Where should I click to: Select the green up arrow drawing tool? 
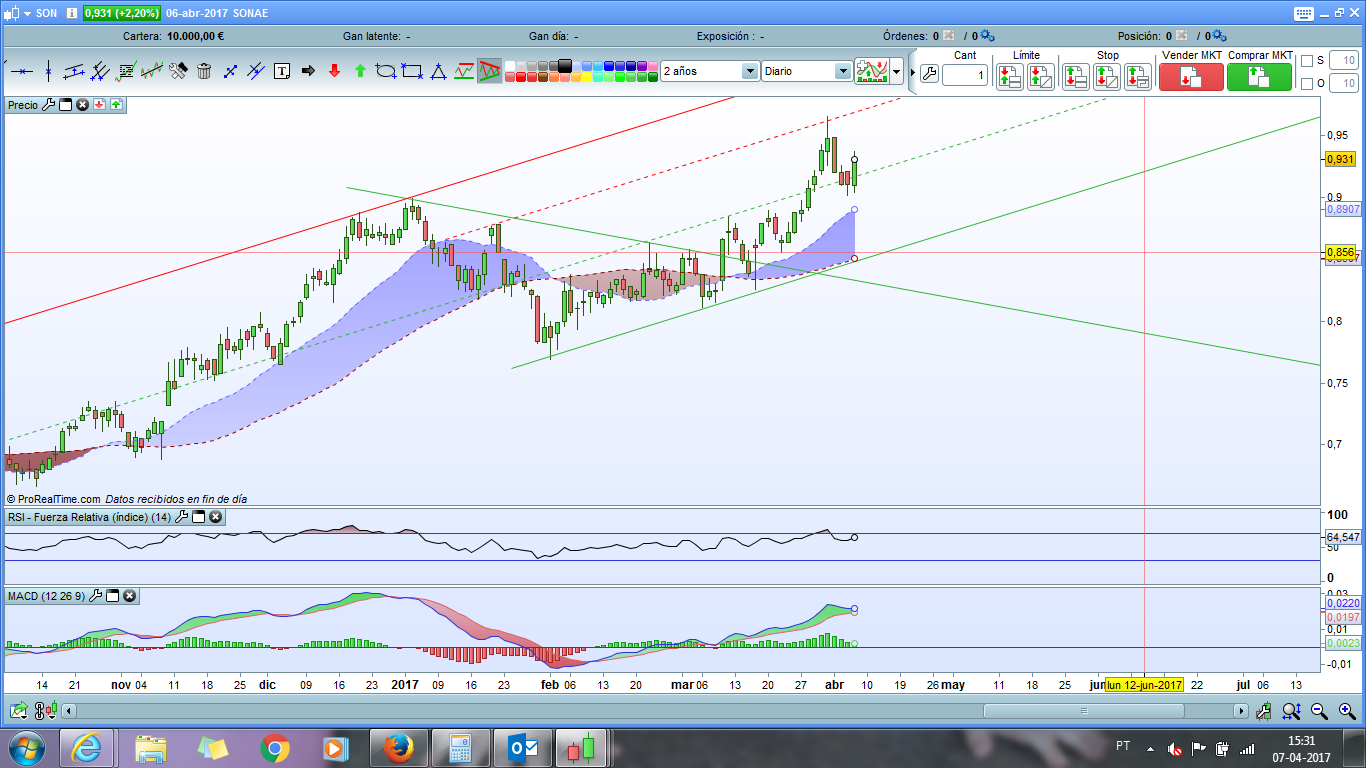click(x=360, y=71)
